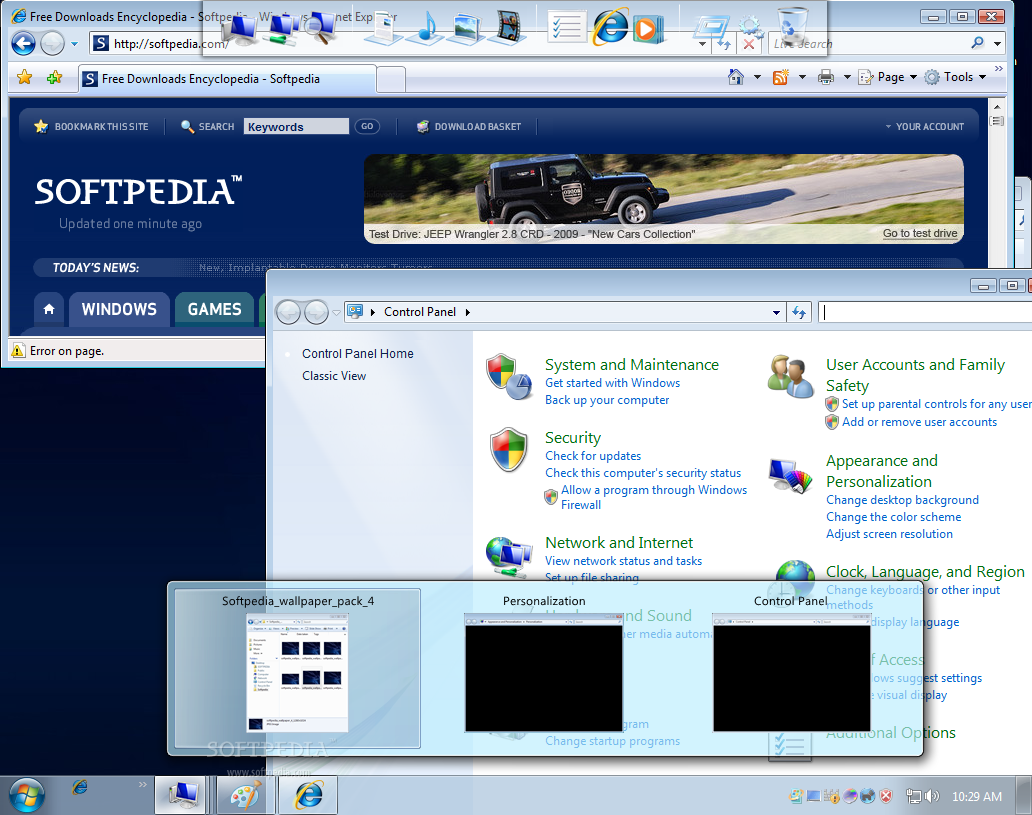1032x815 pixels.
Task: Launch Internet Explorer from the top dock
Action: (610, 28)
